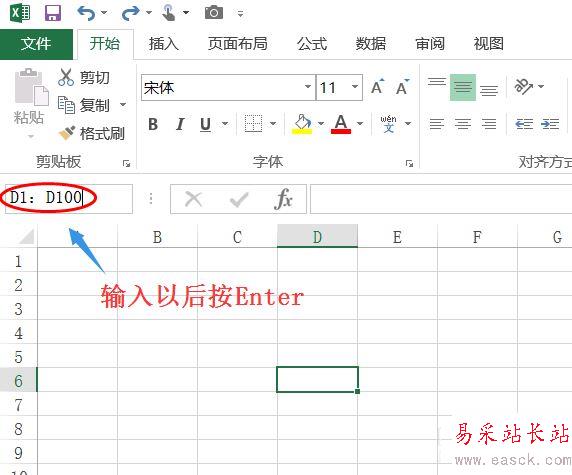Toggle Italic formatting
Image resolution: width=572 pixels, height=475 pixels.
click(x=179, y=124)
